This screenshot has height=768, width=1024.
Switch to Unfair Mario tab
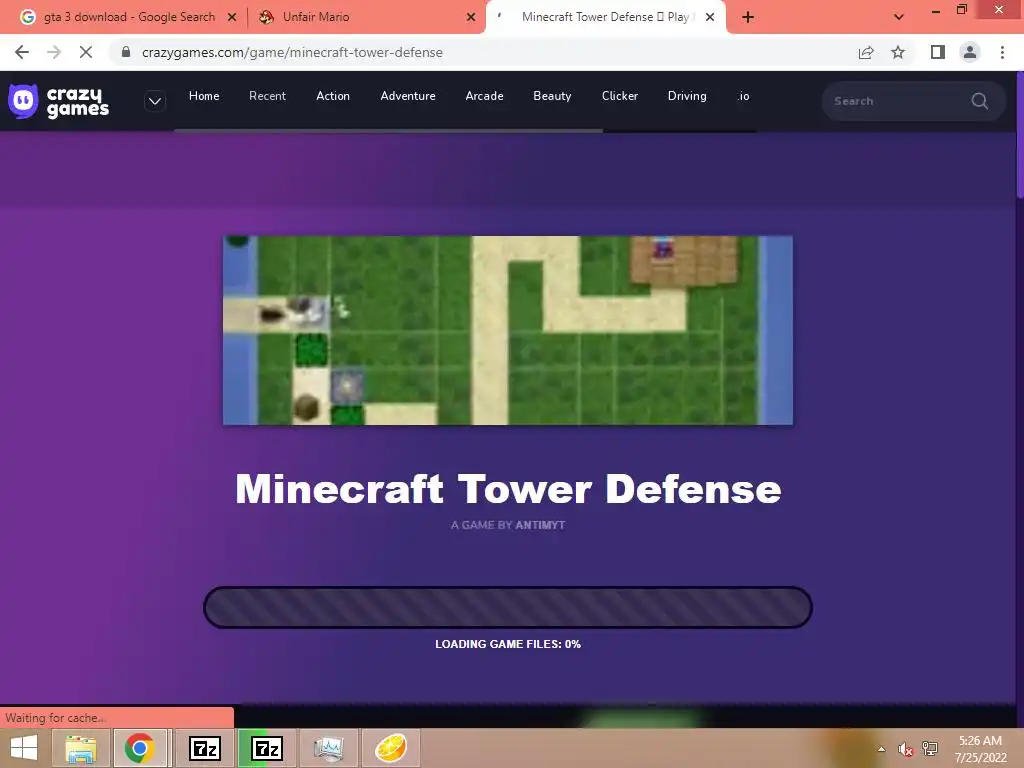[366, 17]
